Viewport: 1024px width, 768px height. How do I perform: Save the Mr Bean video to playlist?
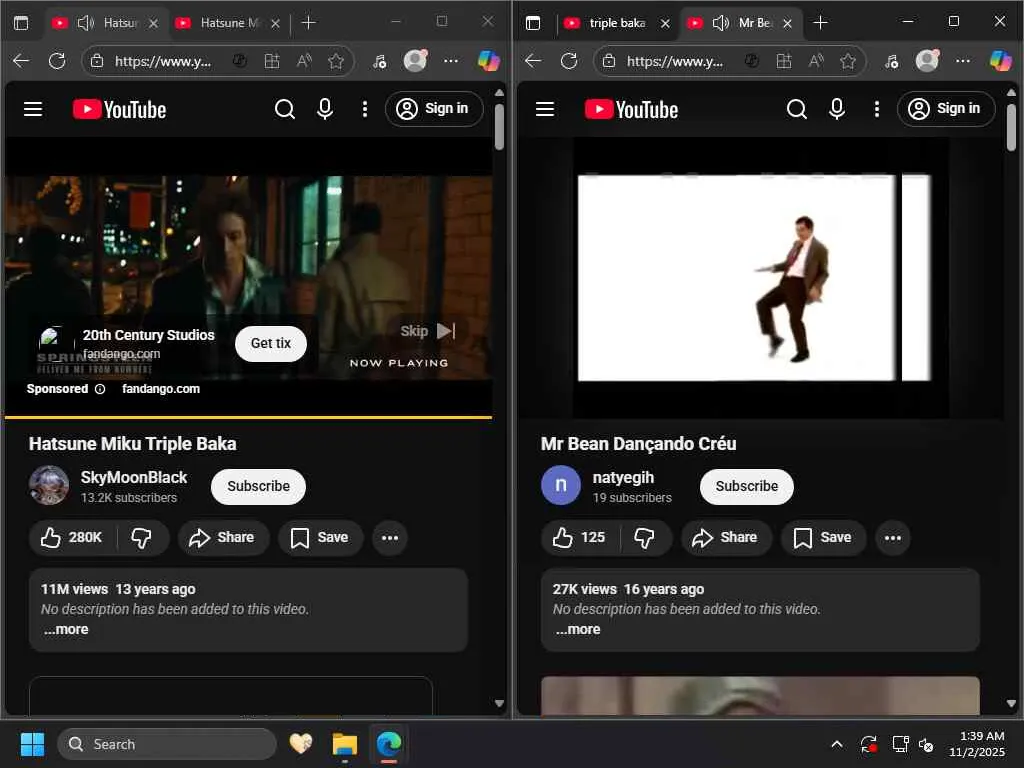pyautogui.click(x=823, y=537)
